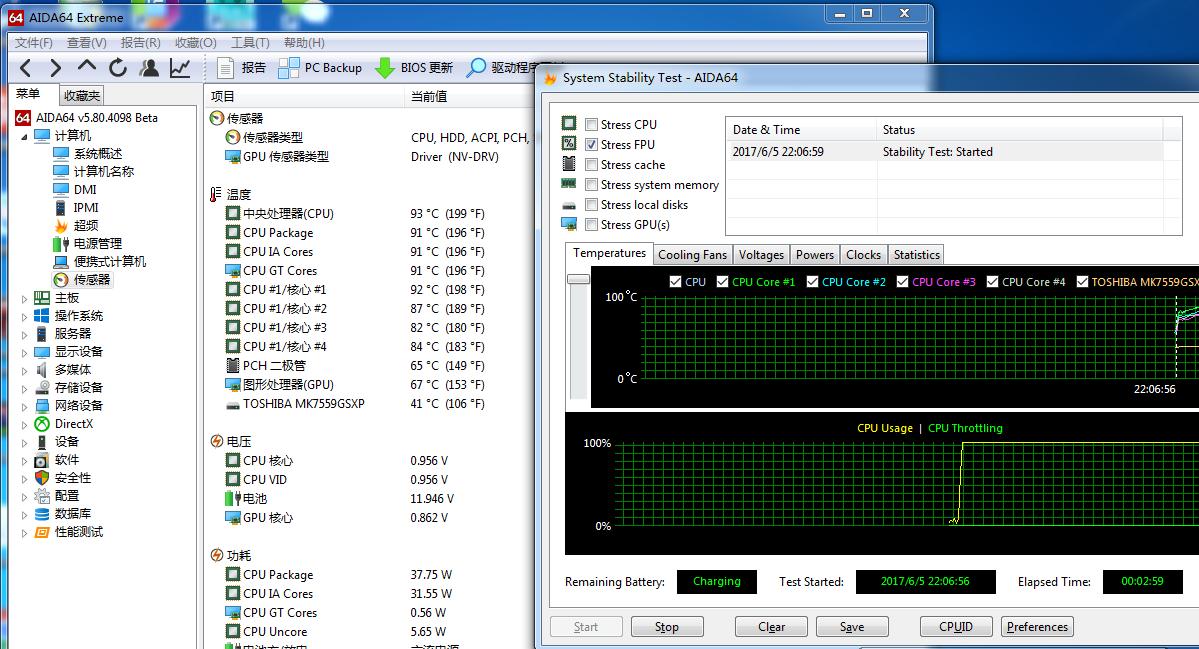Click the BIOS 更新 green arrow icon

pyautogui.click(x=385, y=68)
